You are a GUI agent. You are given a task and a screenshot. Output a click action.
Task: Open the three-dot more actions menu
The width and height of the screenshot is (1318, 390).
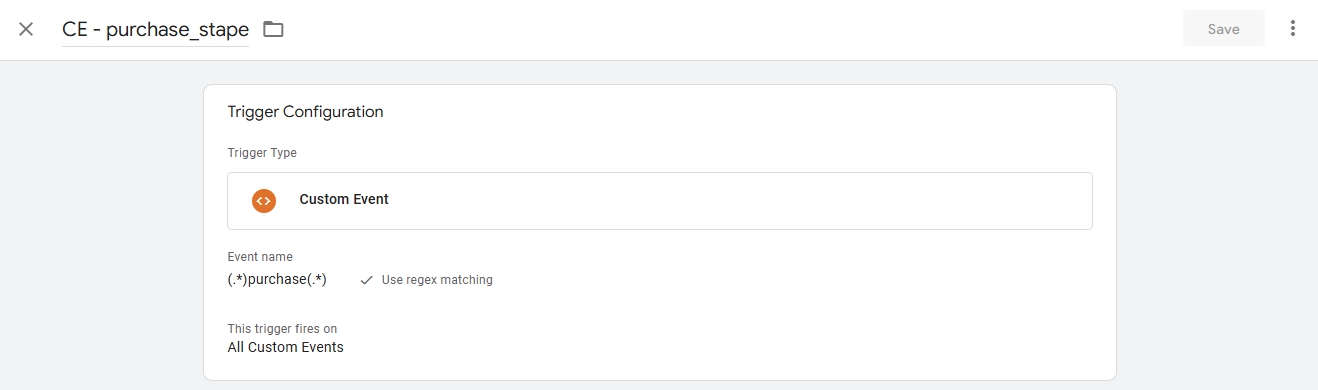click(x=1293, y=28)
